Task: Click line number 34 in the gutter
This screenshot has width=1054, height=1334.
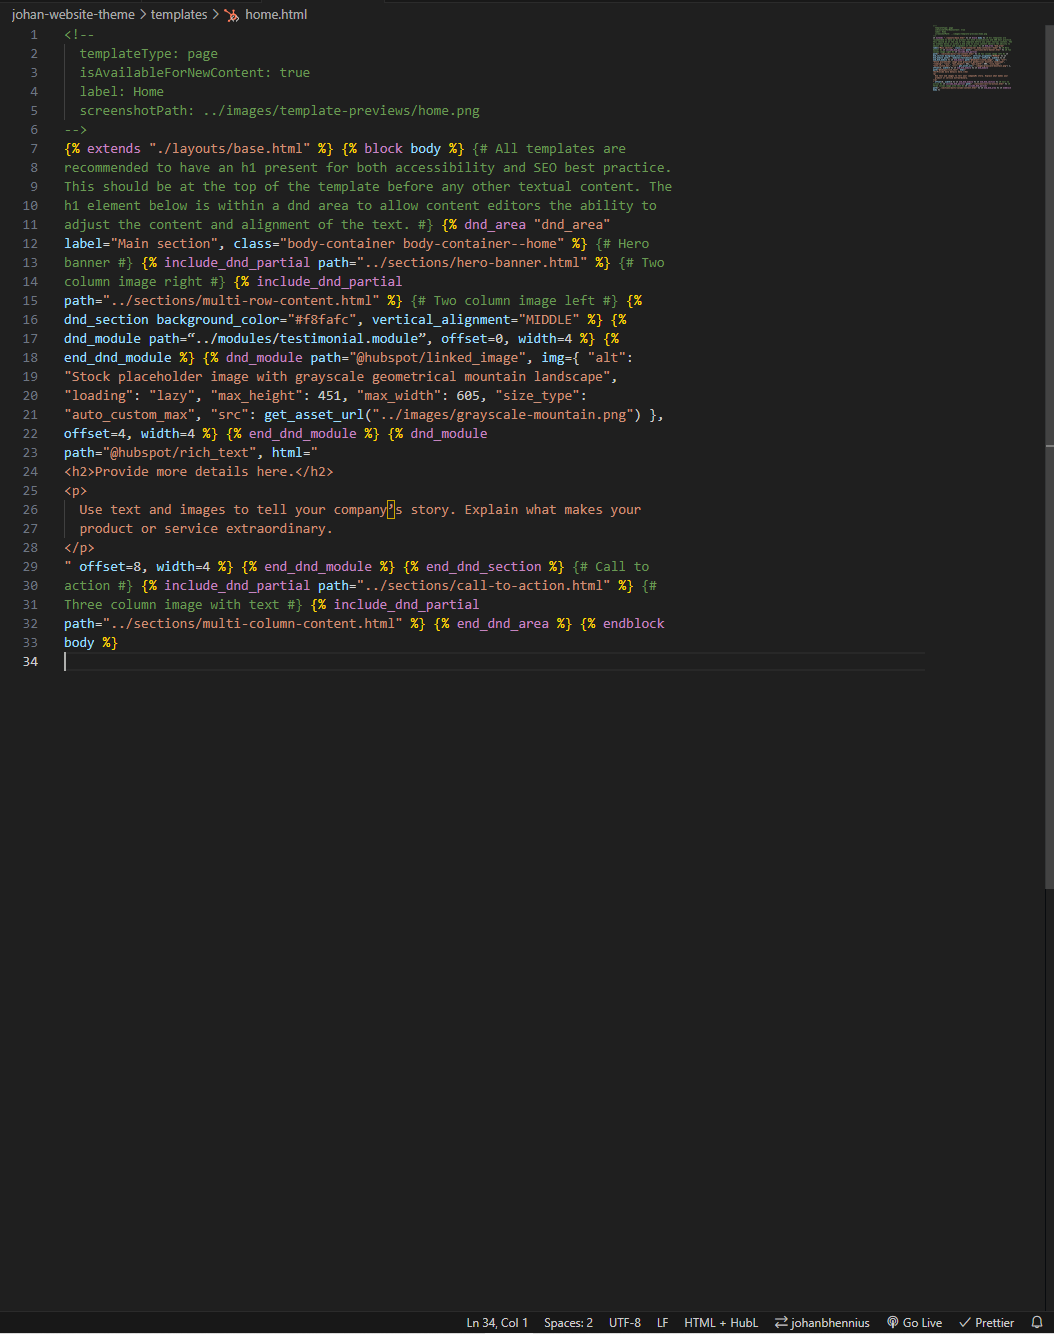Action: coord(30,661)
